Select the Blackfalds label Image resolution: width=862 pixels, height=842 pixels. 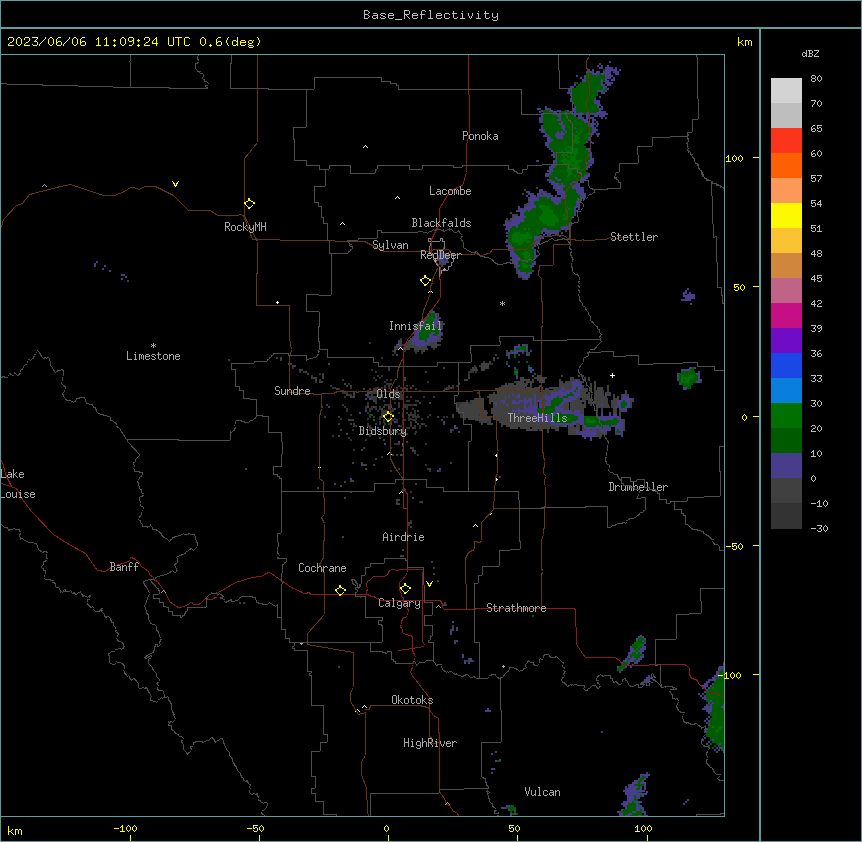[x=441, y=223]
